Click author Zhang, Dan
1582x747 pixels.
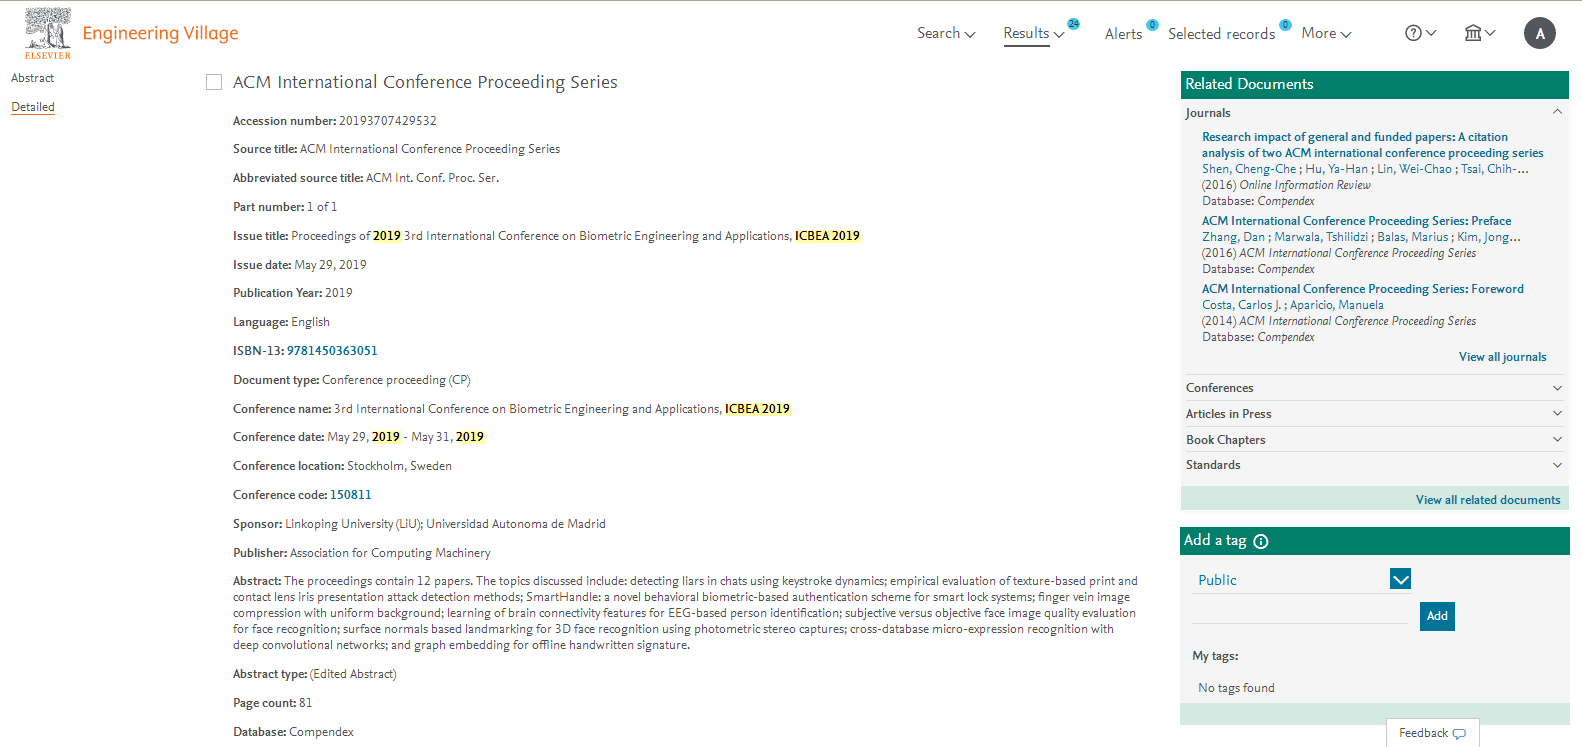coord(1233,237)
